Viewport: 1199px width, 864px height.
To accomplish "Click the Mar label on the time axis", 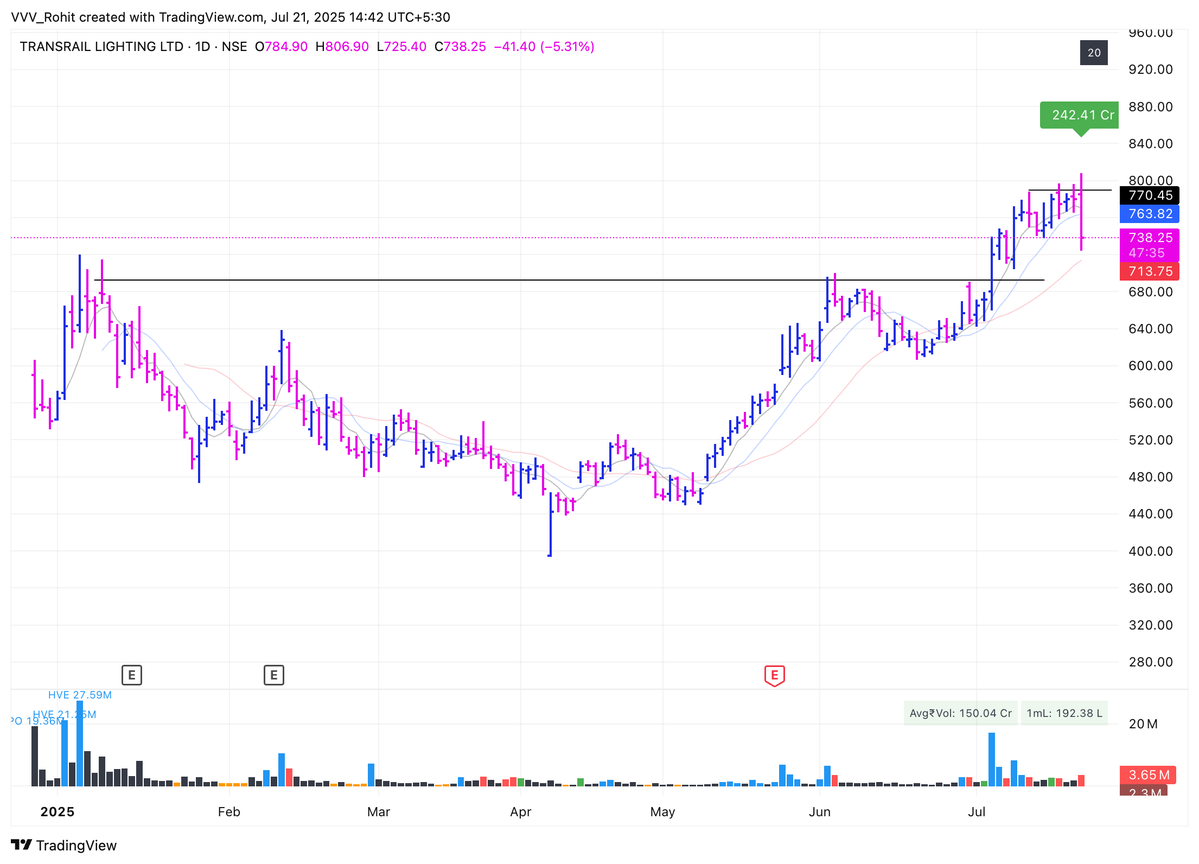I will point(379,811).
